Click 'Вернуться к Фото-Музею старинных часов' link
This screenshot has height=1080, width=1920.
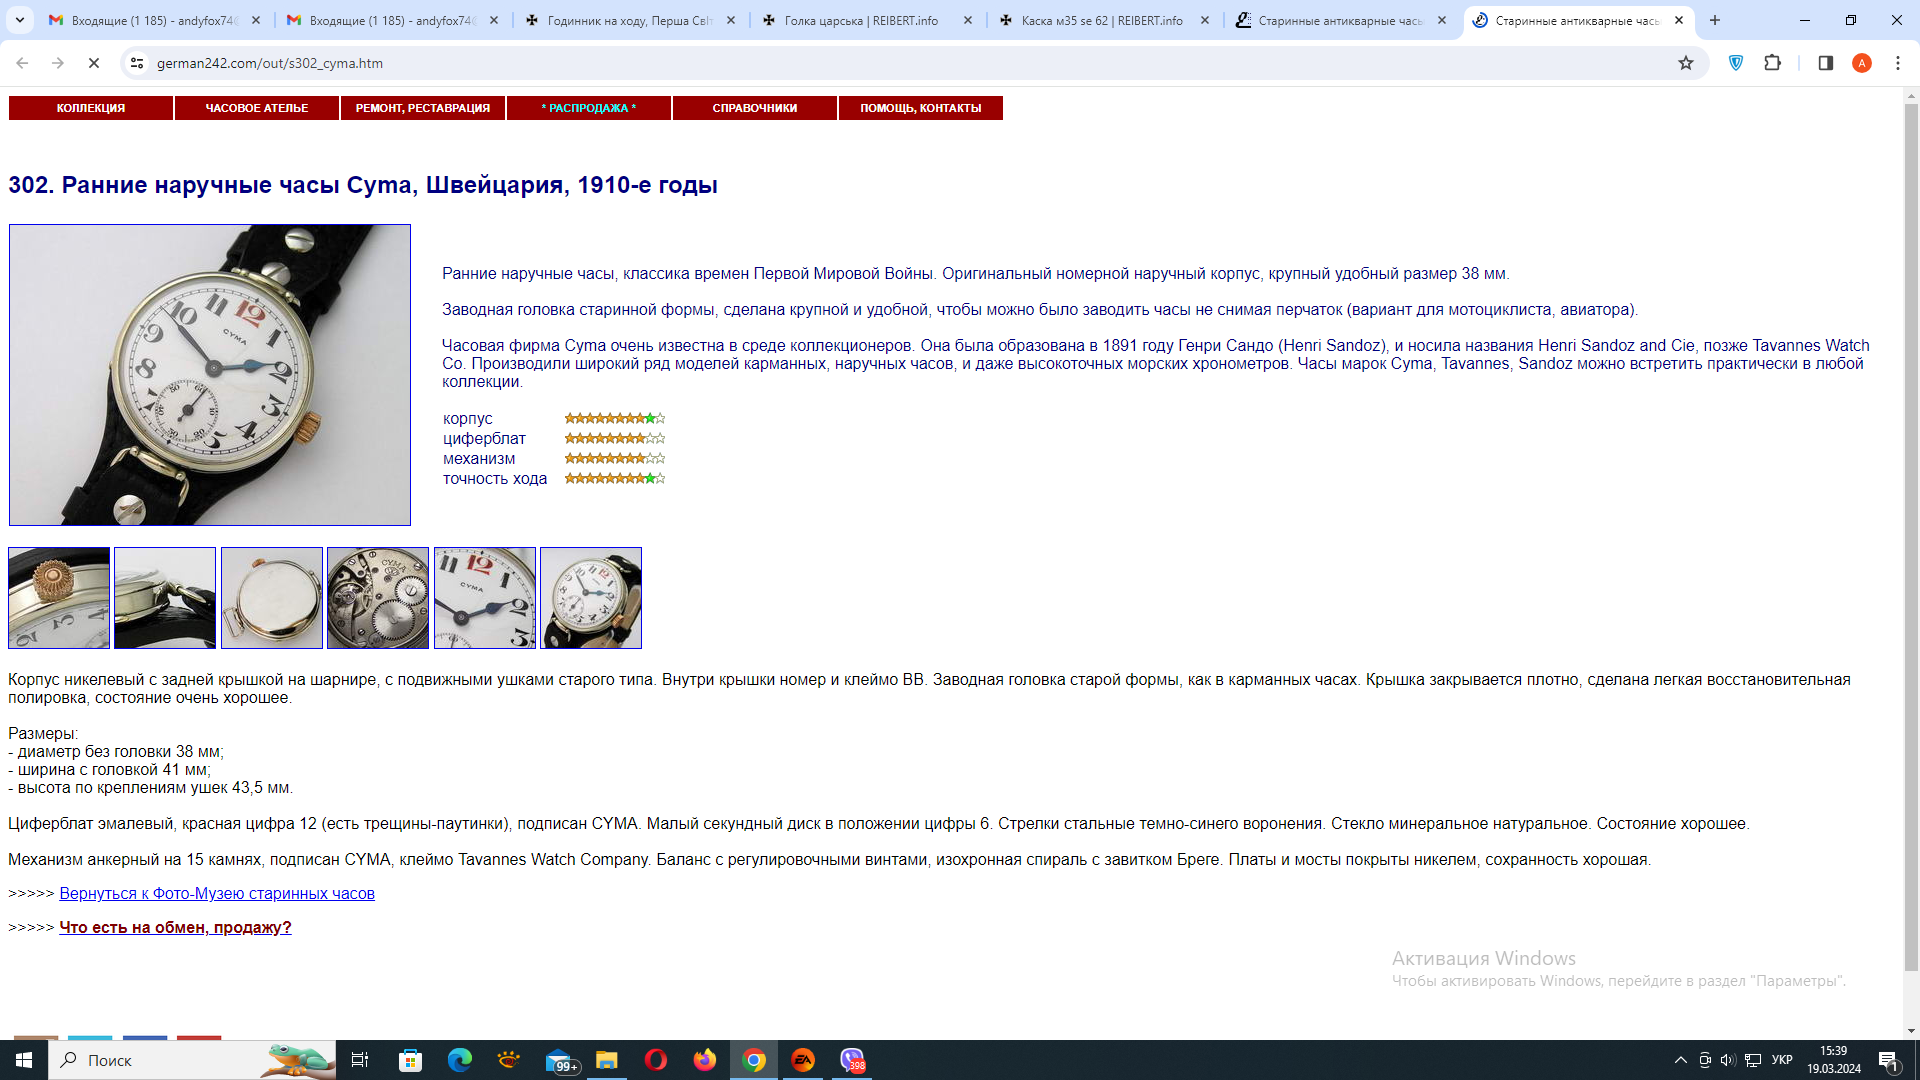(217, 894)
